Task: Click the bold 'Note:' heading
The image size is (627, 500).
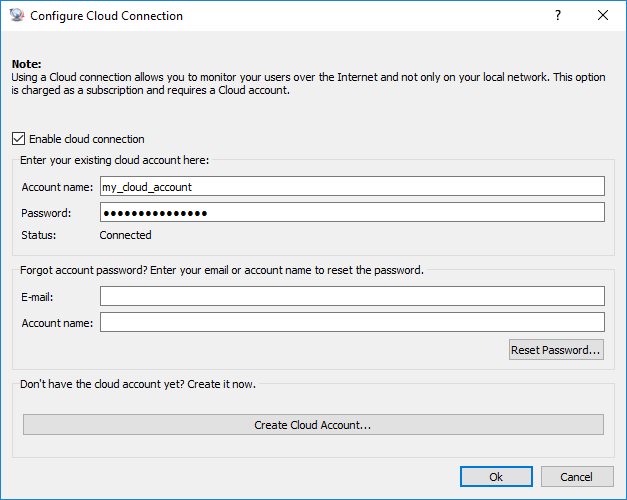Action: (26, 63)
